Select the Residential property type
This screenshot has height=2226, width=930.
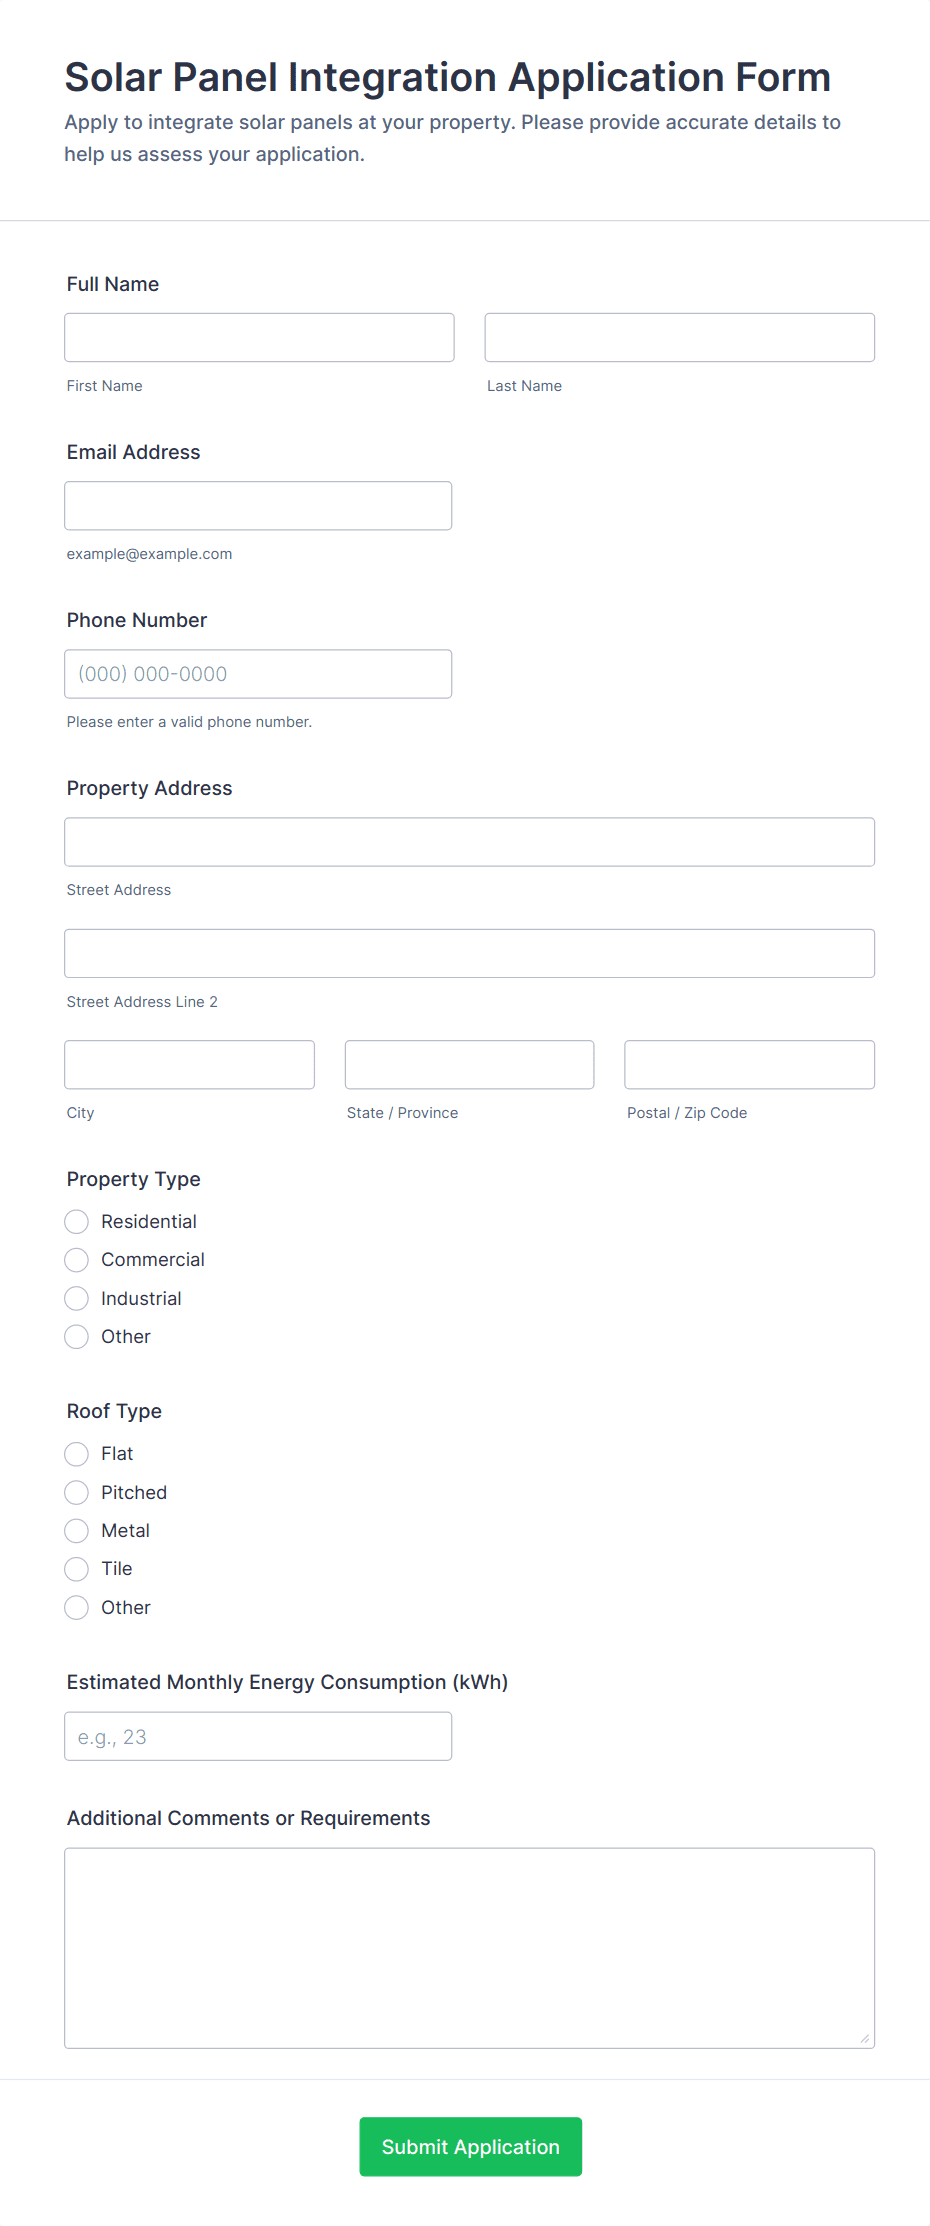[76, 1221]
